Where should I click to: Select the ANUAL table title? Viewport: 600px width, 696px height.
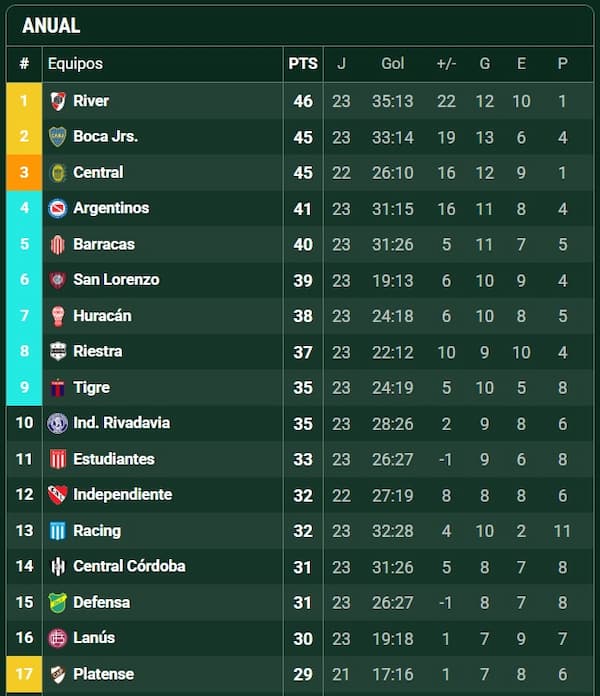point(51,25)
